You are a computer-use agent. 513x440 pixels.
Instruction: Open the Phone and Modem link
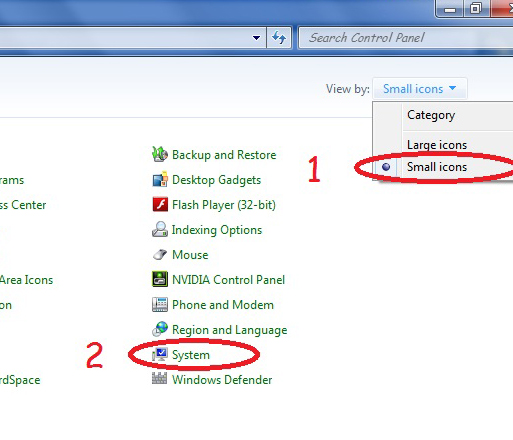click(223, 305)
